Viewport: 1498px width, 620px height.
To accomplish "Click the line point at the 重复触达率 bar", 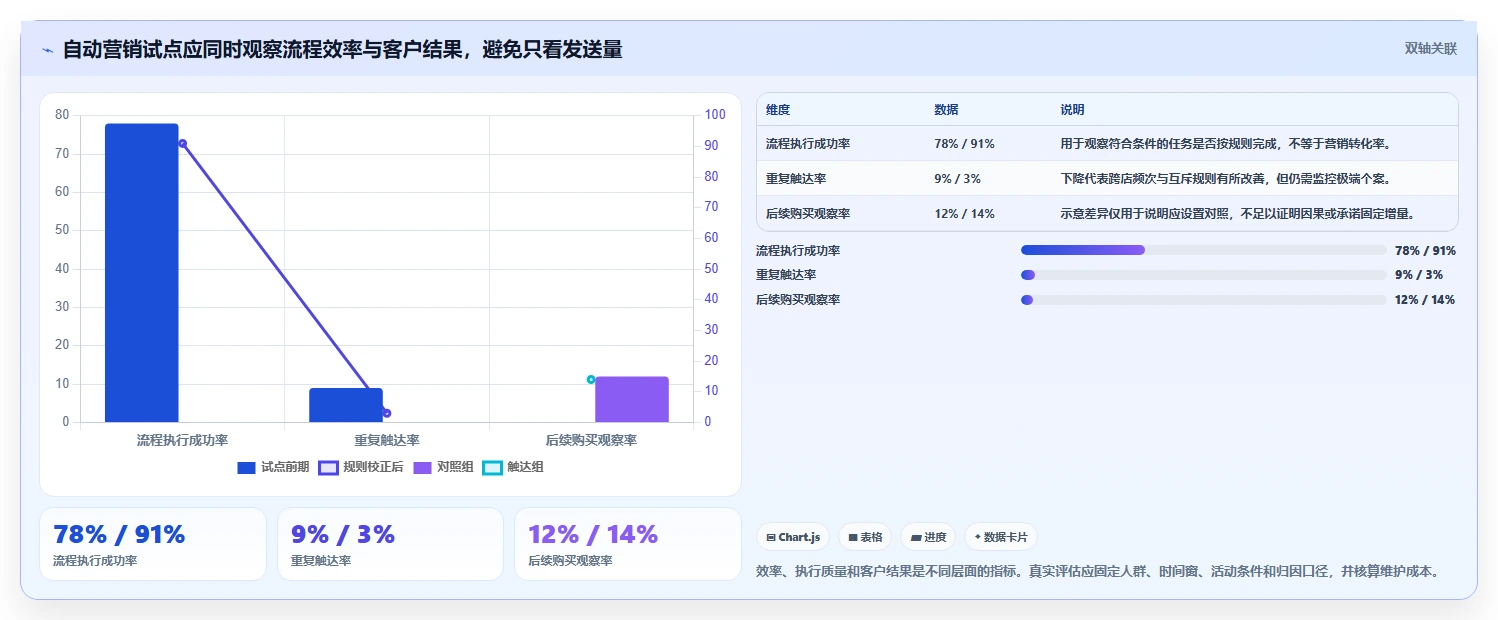I will 387,413.
